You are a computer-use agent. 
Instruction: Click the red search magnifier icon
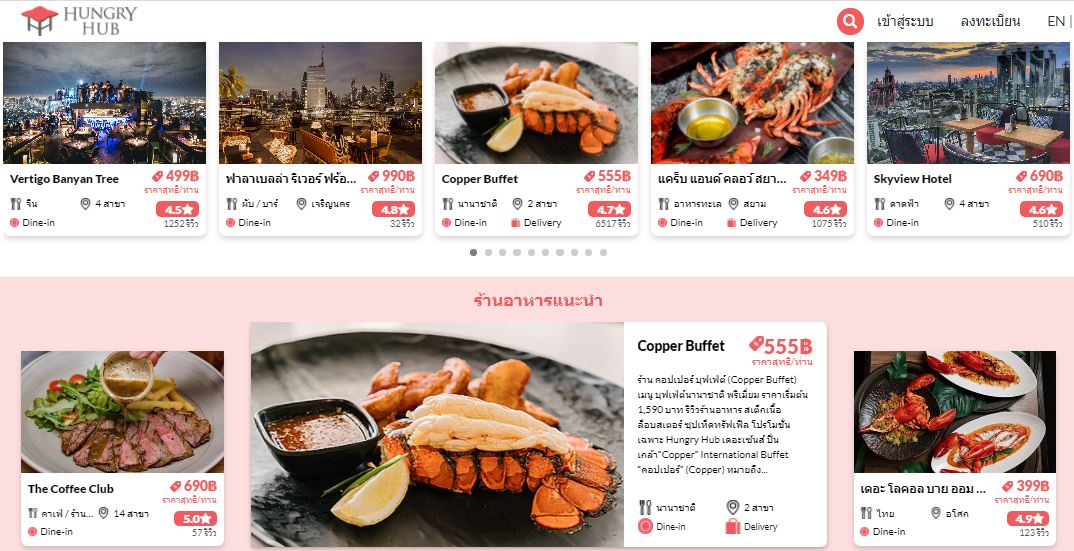[850, 21]
